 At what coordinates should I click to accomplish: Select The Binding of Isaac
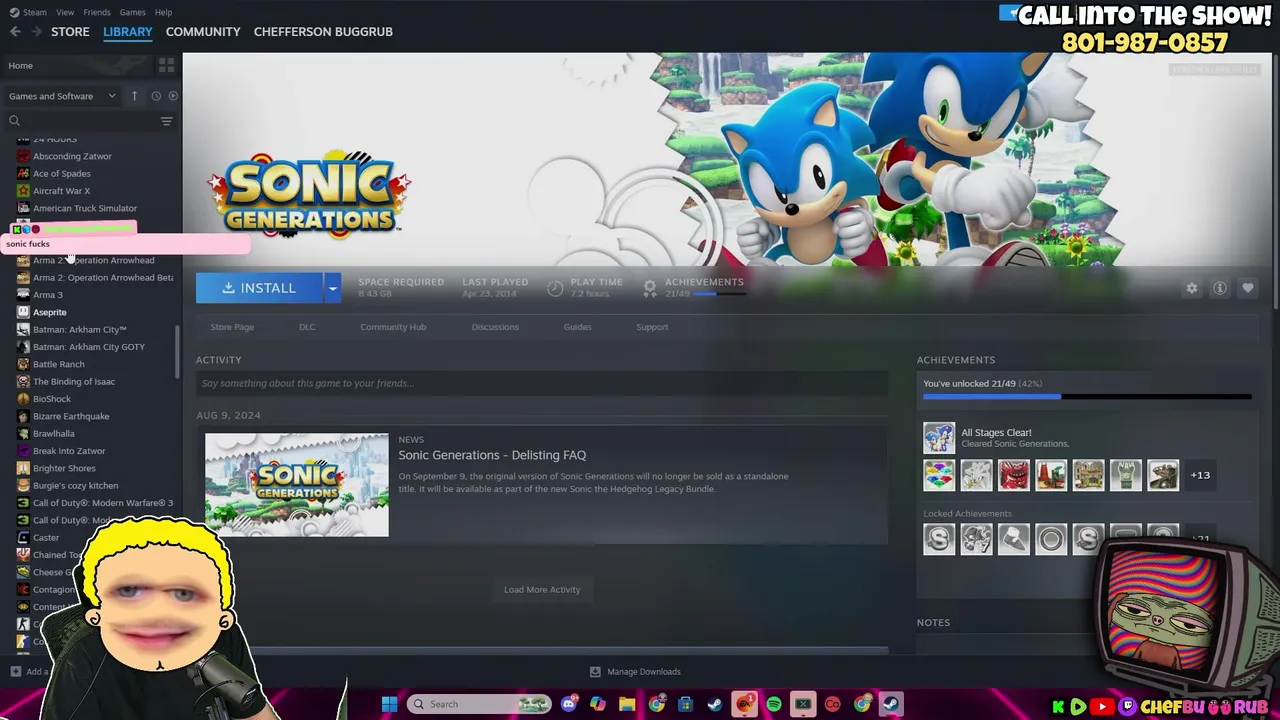pos(73,381)
